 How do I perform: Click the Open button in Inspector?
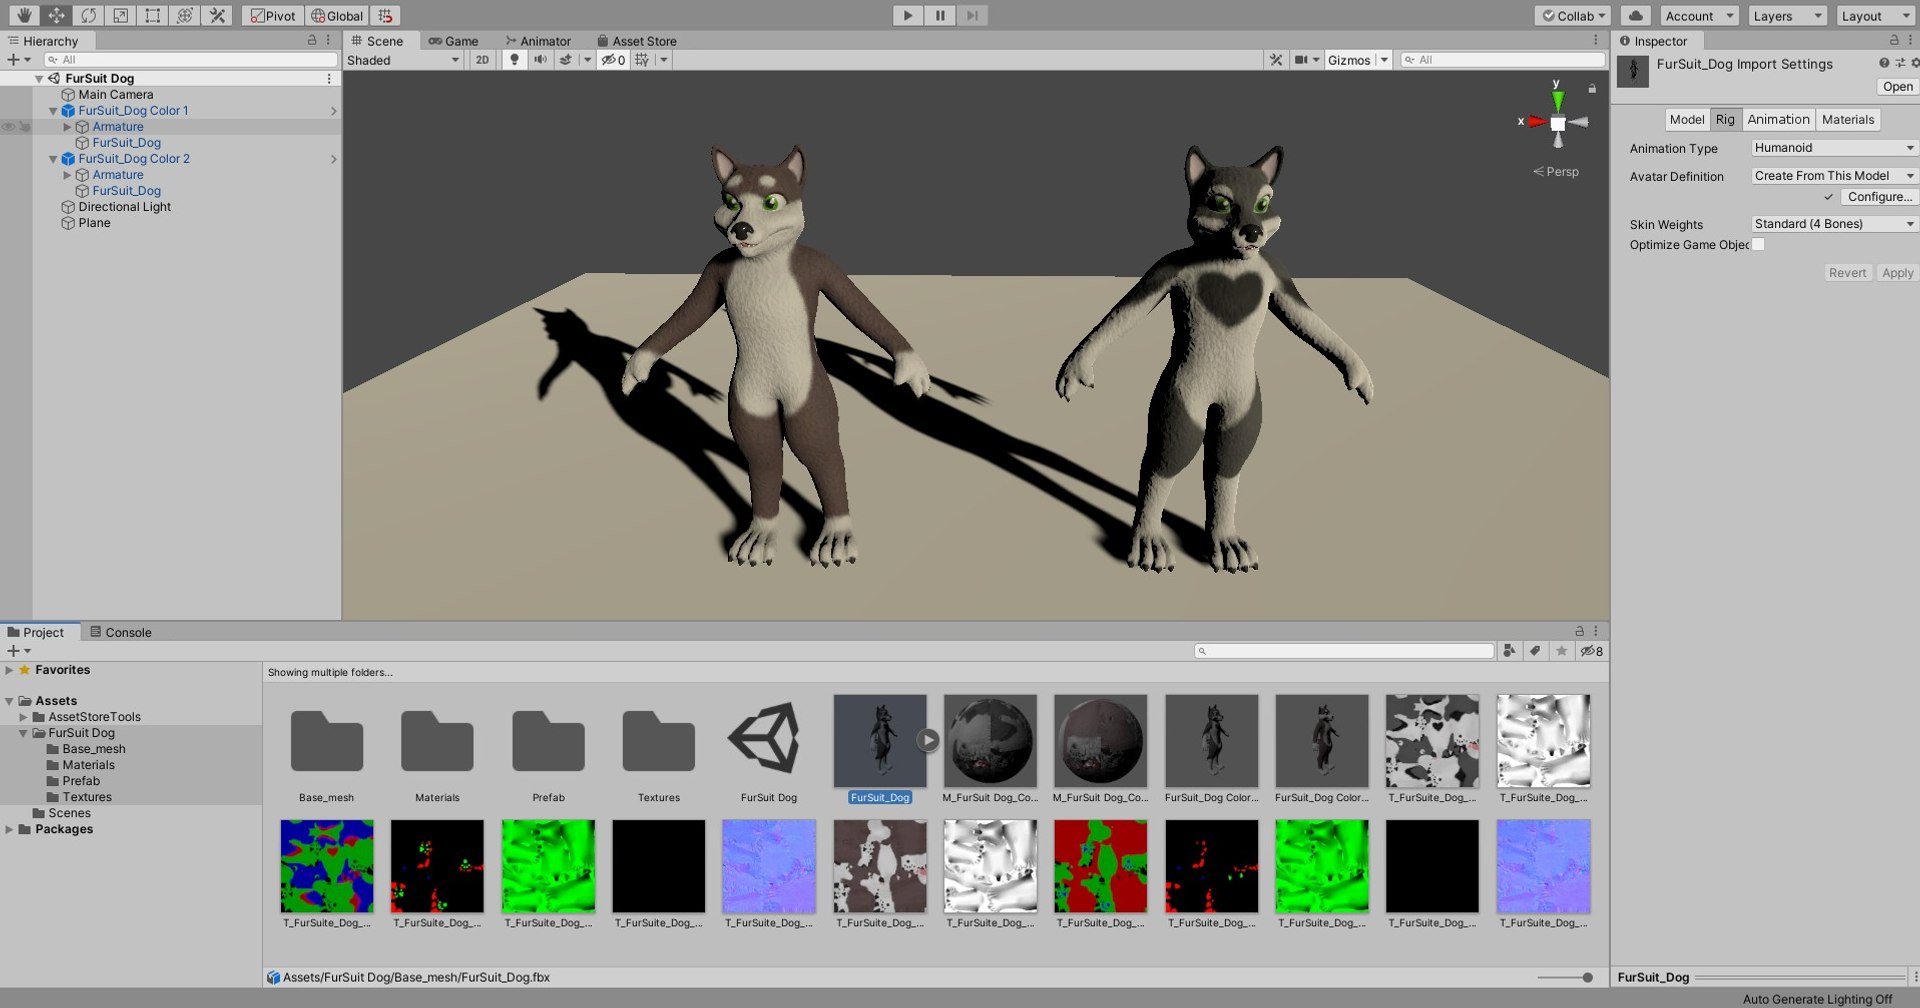pos(1897,87)
